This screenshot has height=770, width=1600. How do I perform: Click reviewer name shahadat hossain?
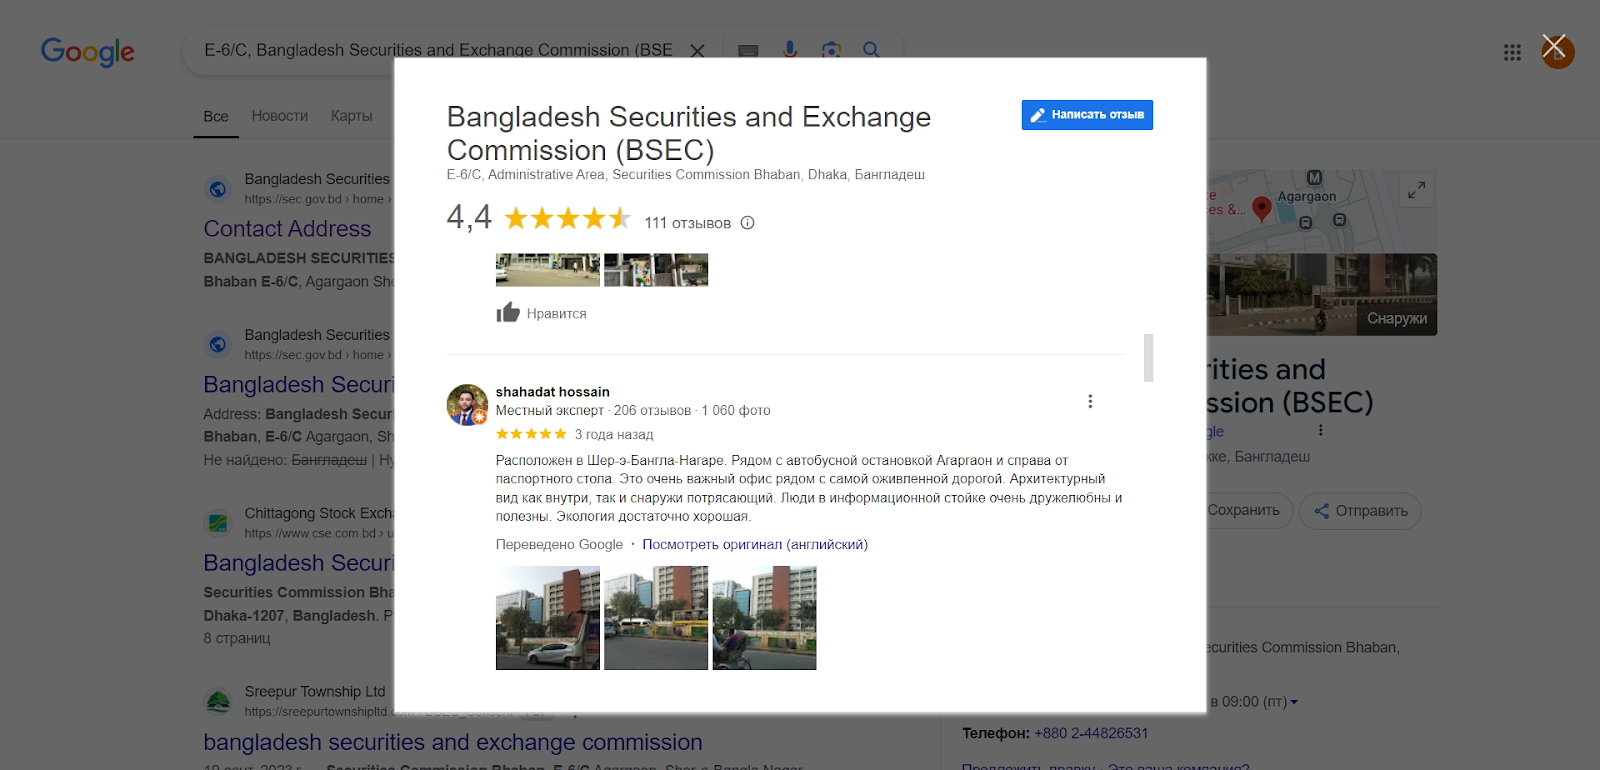click(553, 392)
